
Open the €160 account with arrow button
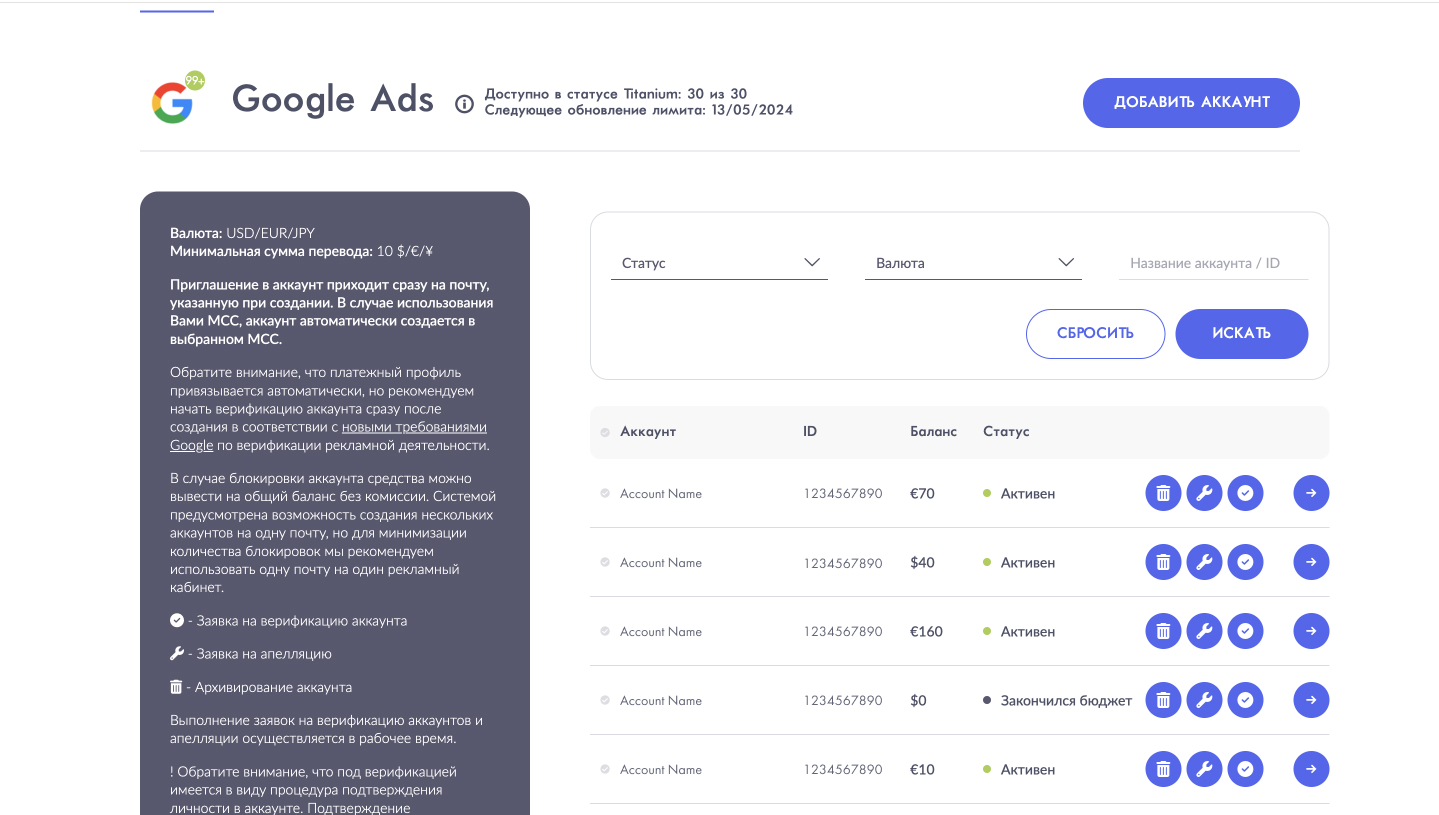1311,631
